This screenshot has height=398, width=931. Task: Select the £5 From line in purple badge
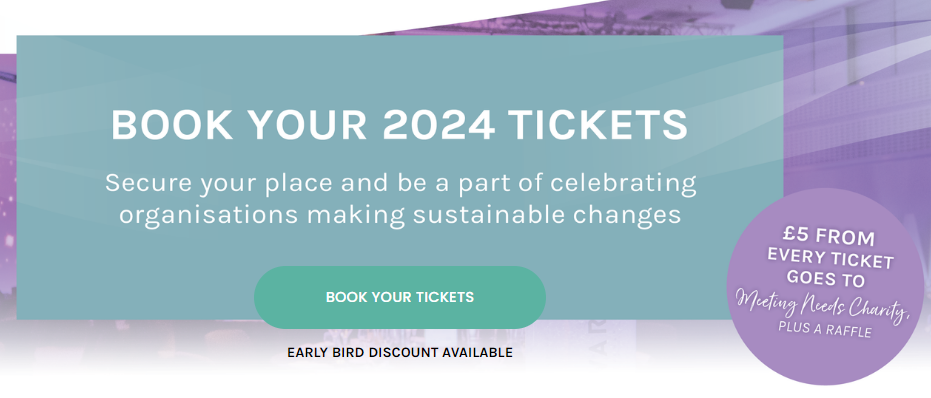pos(829,236)
